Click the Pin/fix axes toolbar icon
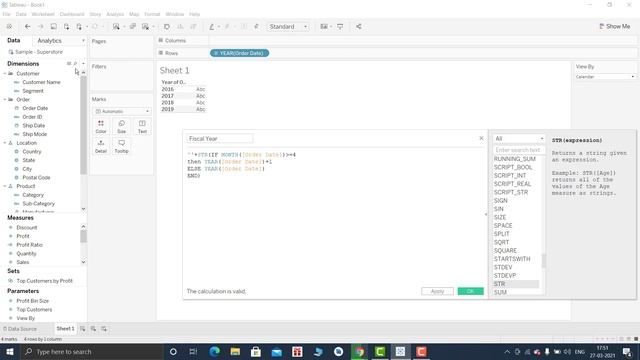The height and width of the screenshot is (360, 640). click(x=256, y=27)
